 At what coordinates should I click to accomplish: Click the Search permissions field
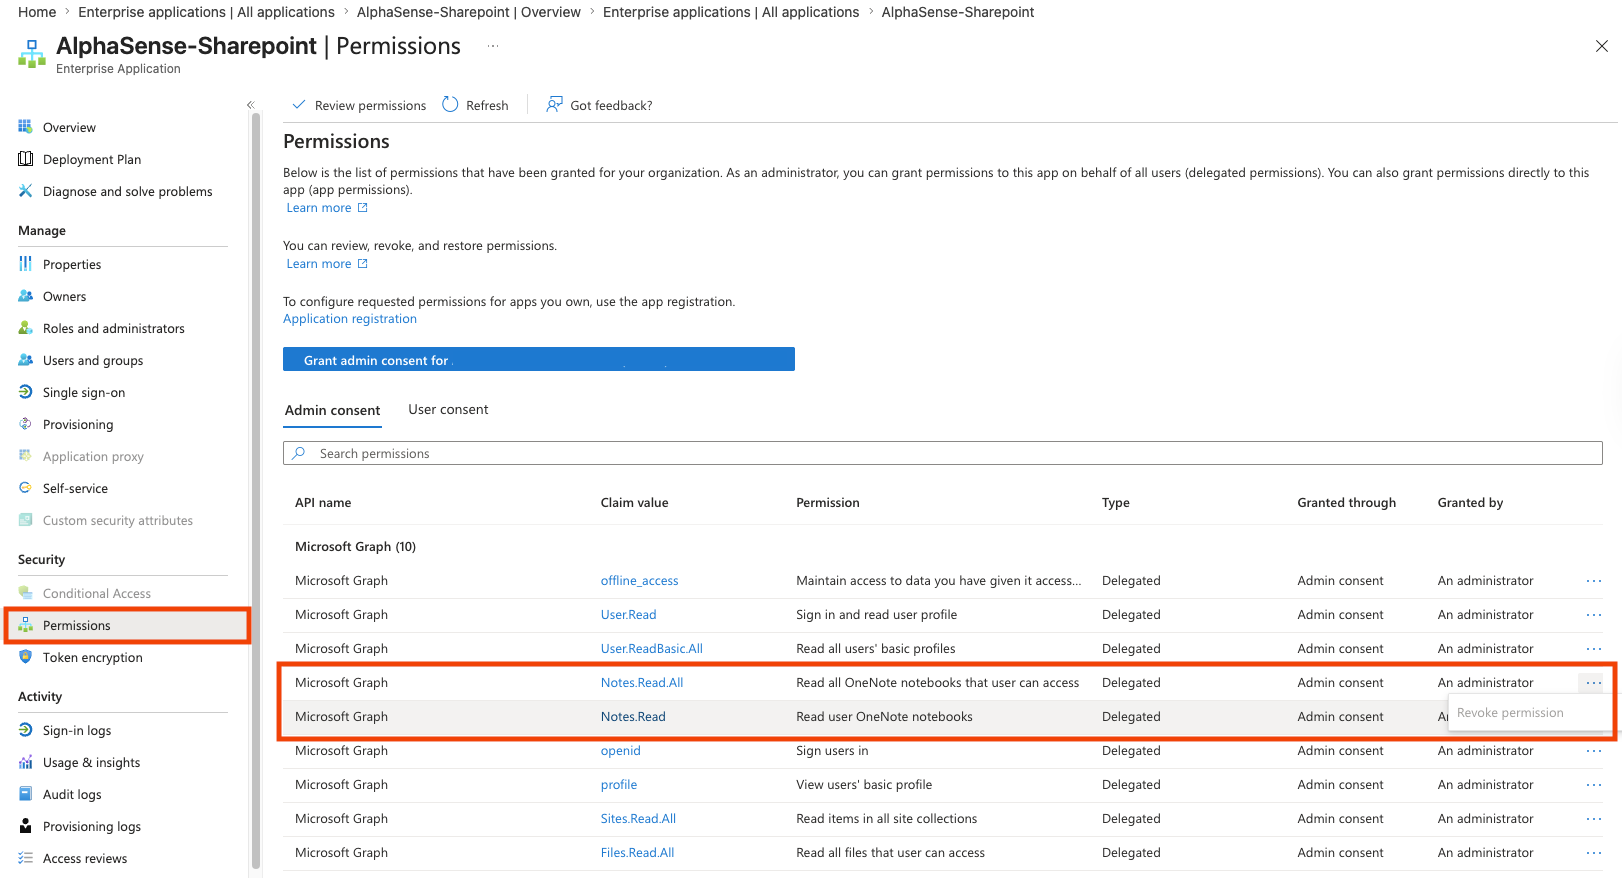click(x=942, y=453)
